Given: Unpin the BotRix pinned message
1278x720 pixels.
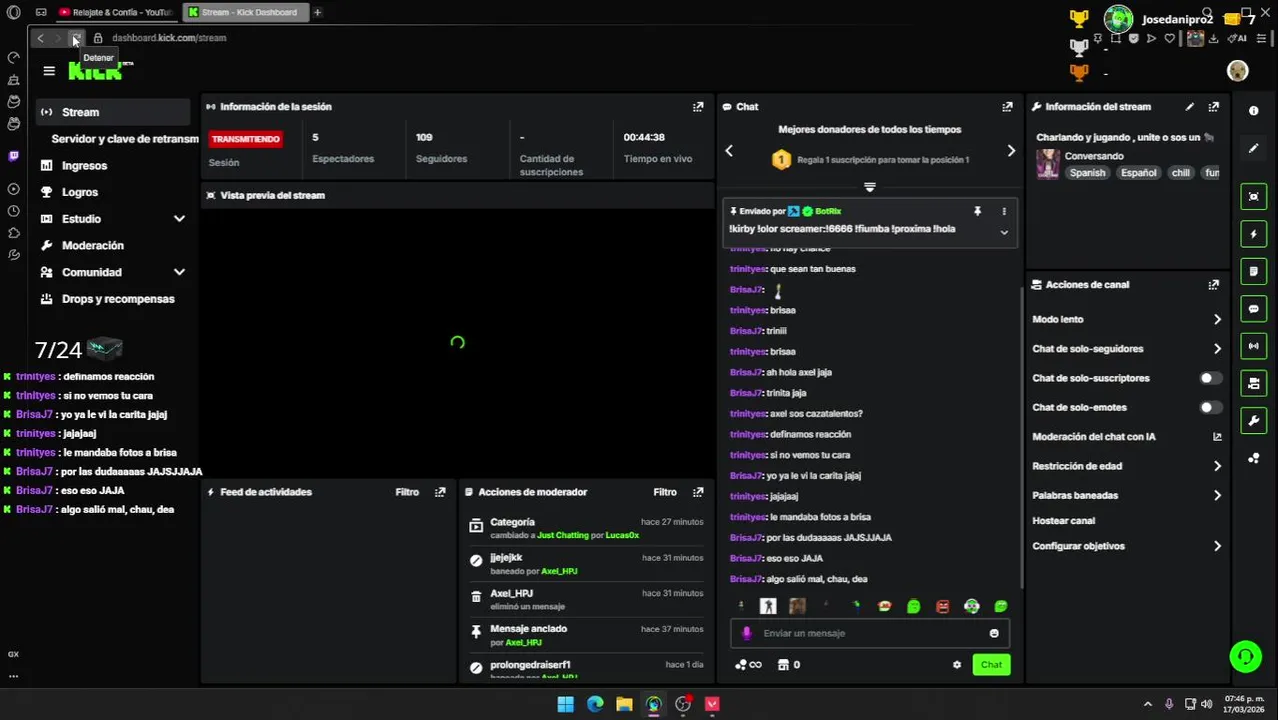Looking at the screenshot, I should pyautogui.click(x=977, y=212).
